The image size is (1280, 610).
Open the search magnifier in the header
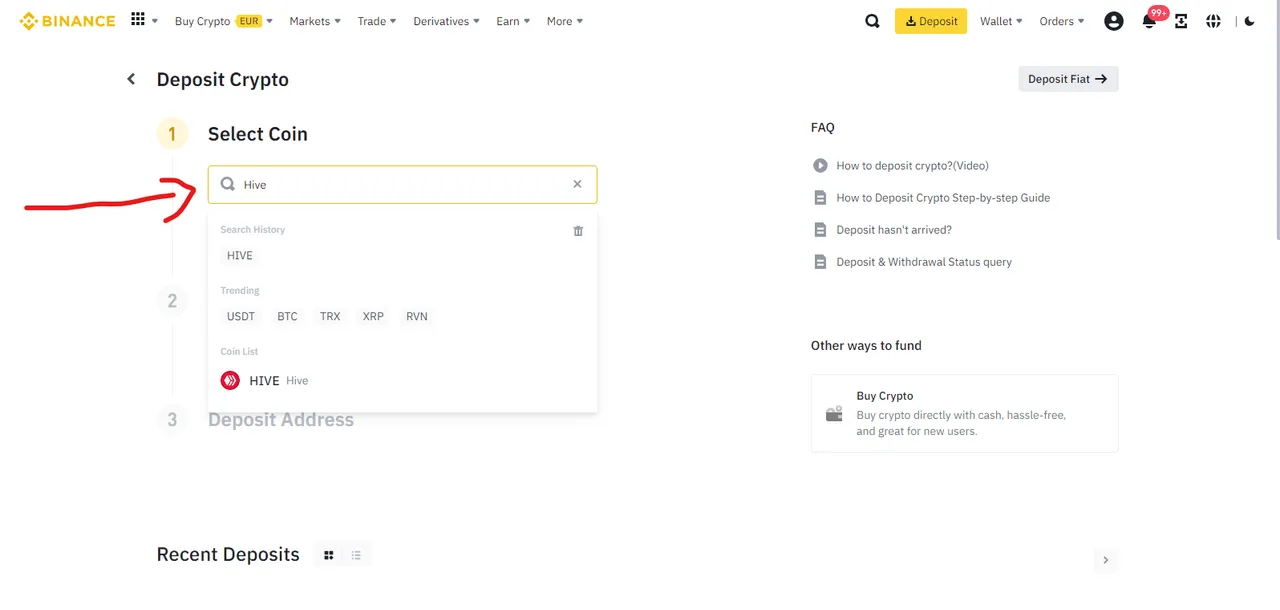click(872, 21)
